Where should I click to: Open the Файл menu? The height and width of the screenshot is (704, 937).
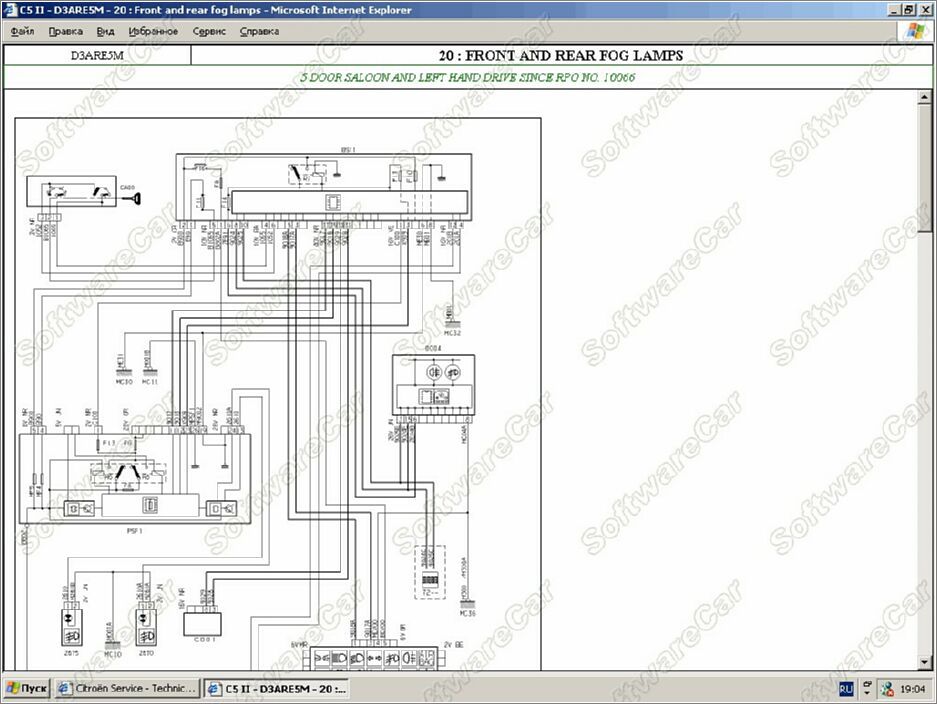click(x=22, y=31)
